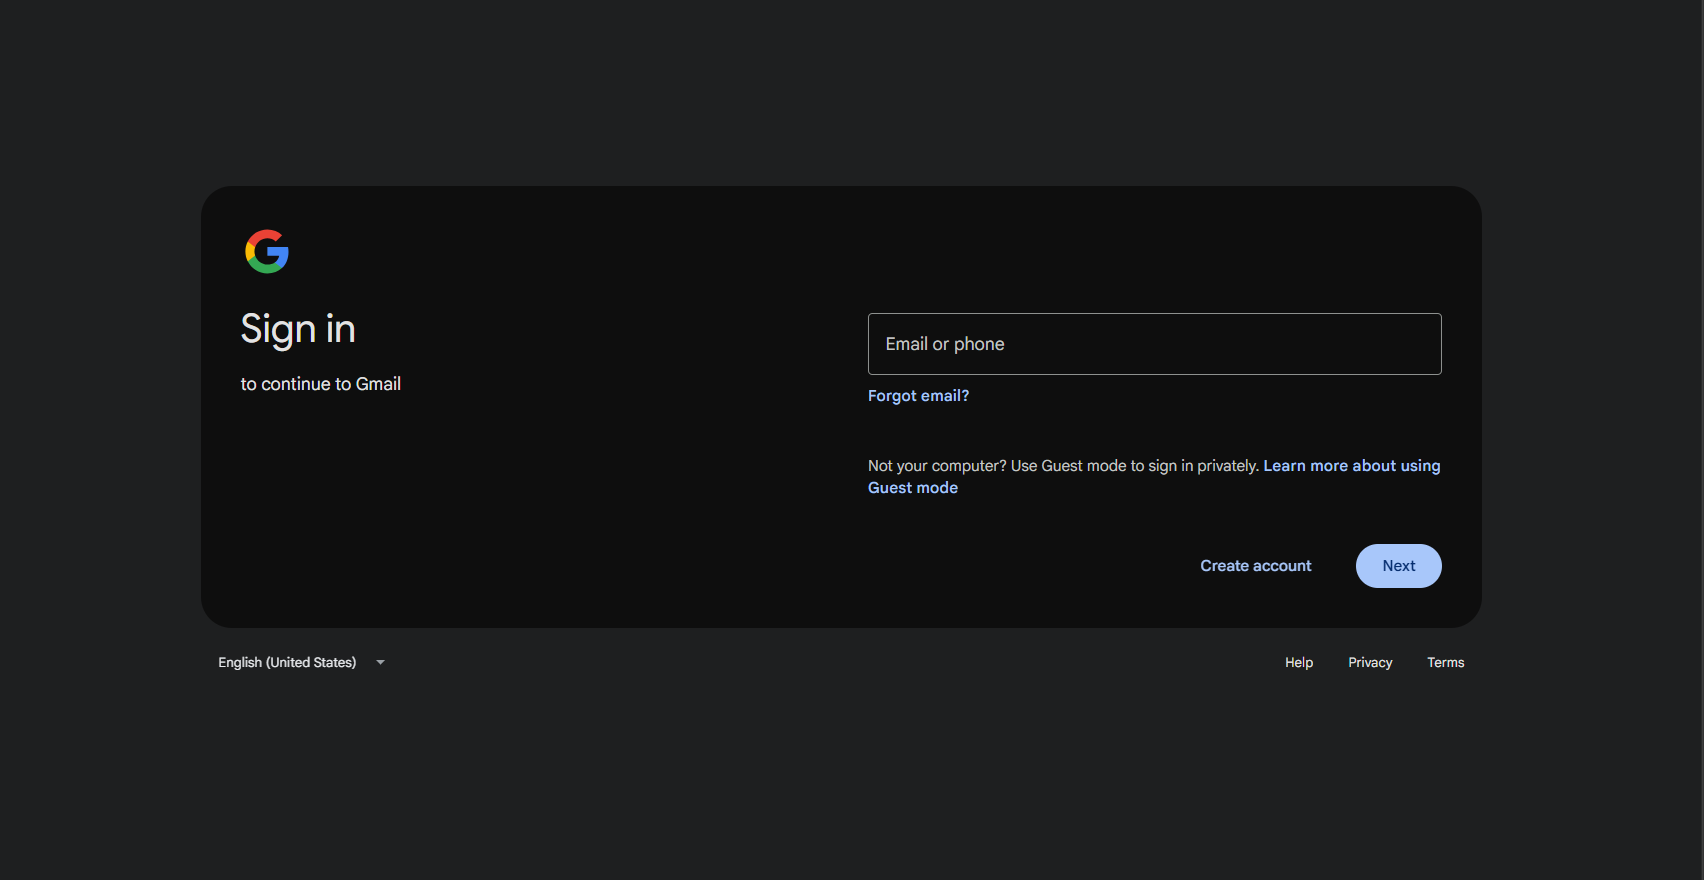Click the Next button
Viewport: 1705px width, 880px height.
[1398, 566]
